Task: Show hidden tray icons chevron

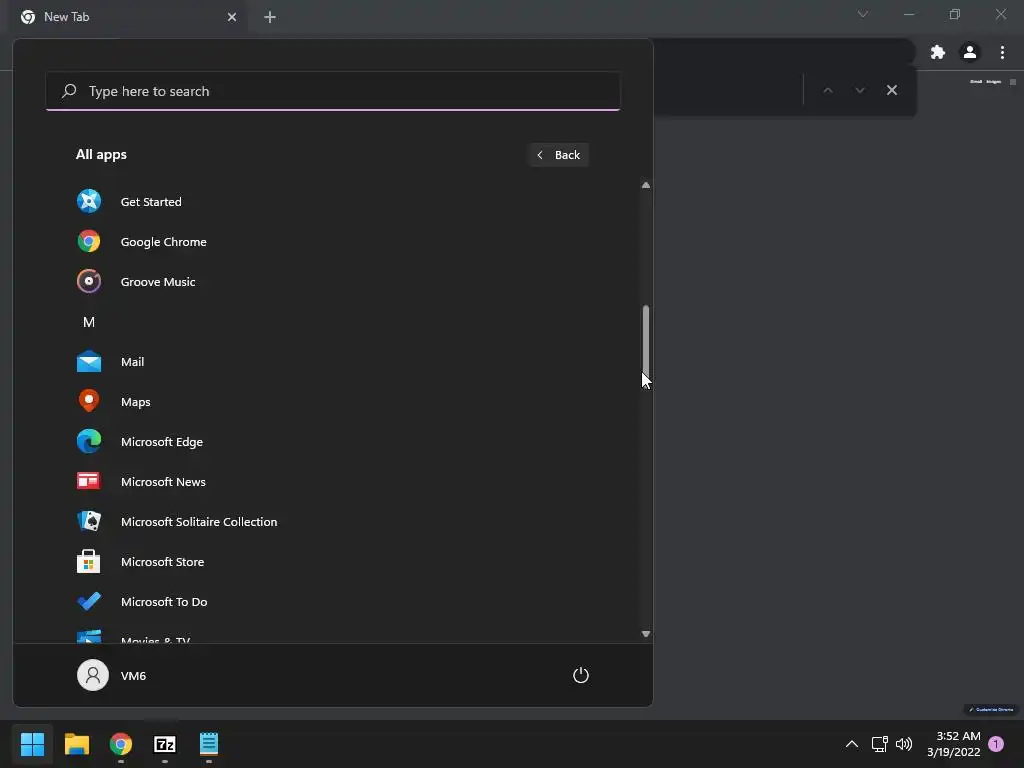Action: coord(852,744)
